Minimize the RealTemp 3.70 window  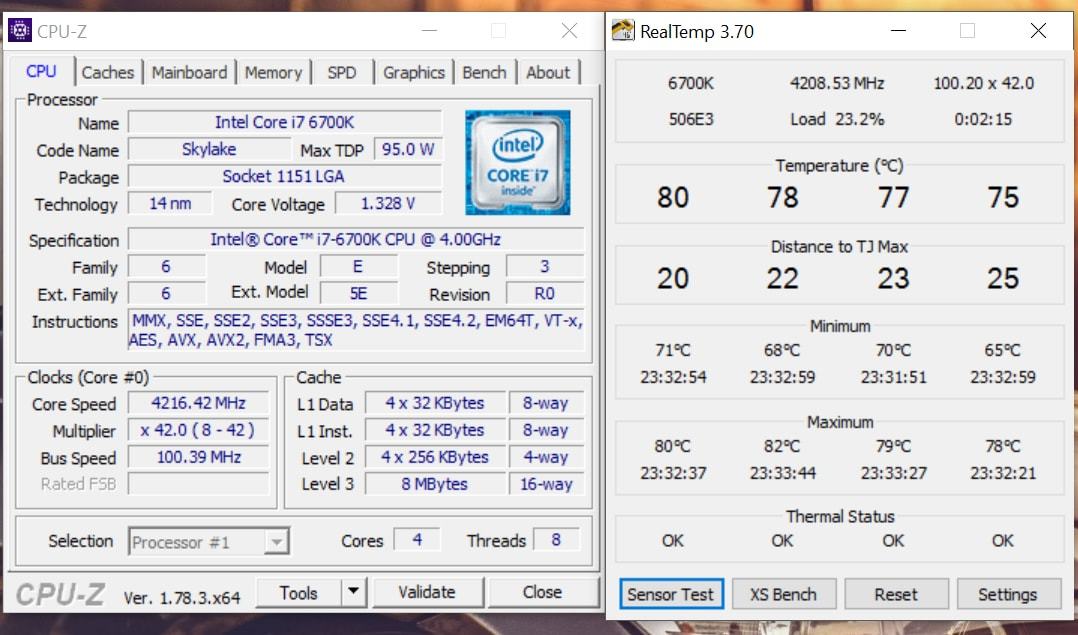pyautogui.click(x=899, y=31)
